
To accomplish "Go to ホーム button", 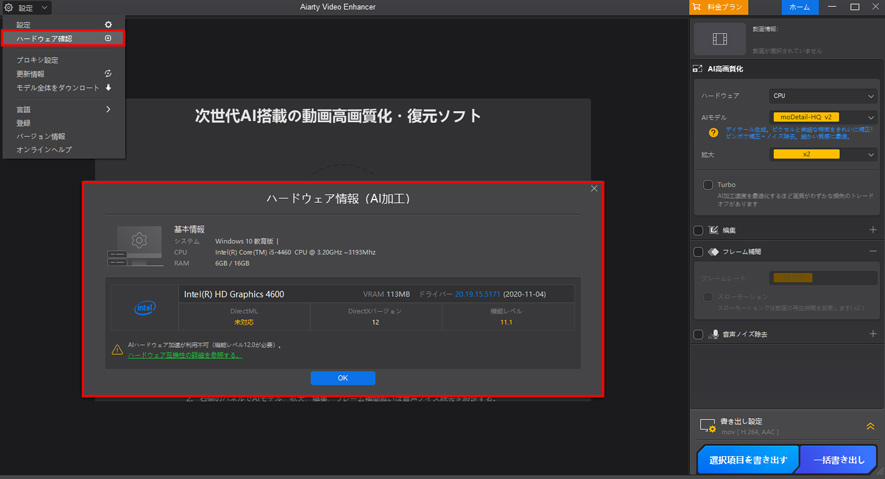I will coord(800,7).
